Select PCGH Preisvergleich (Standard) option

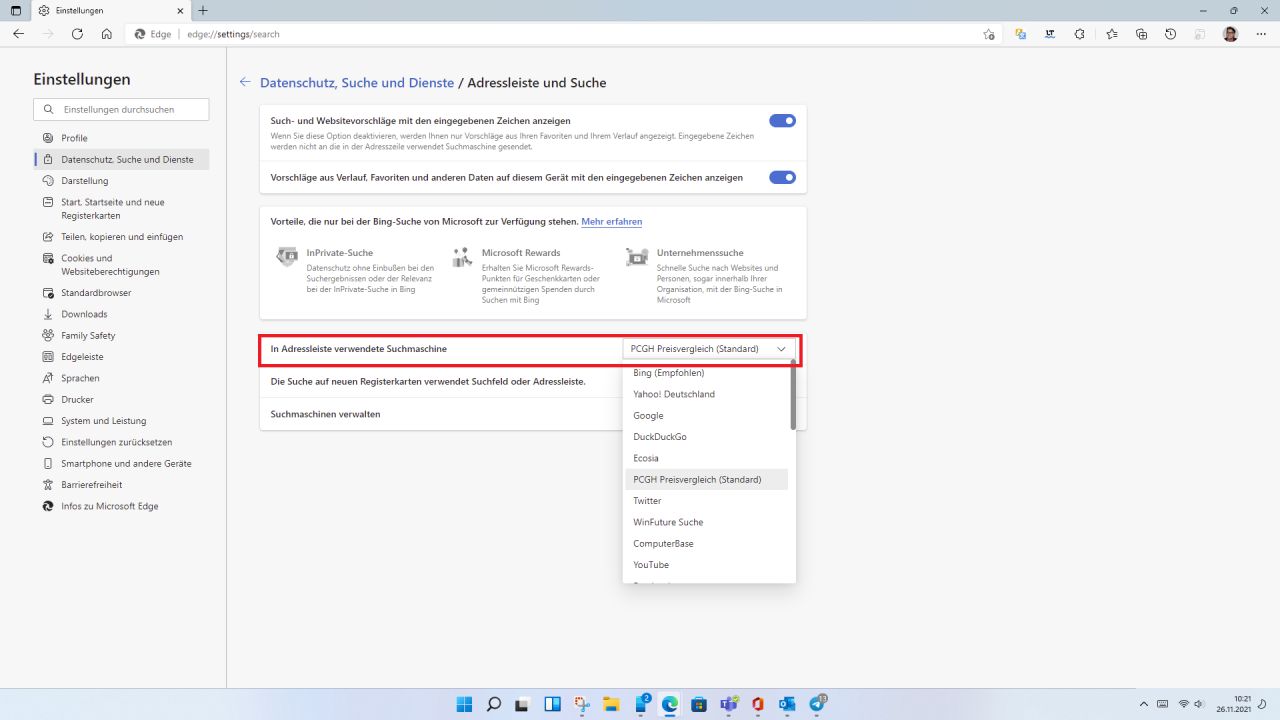click(x=709, y=479)
